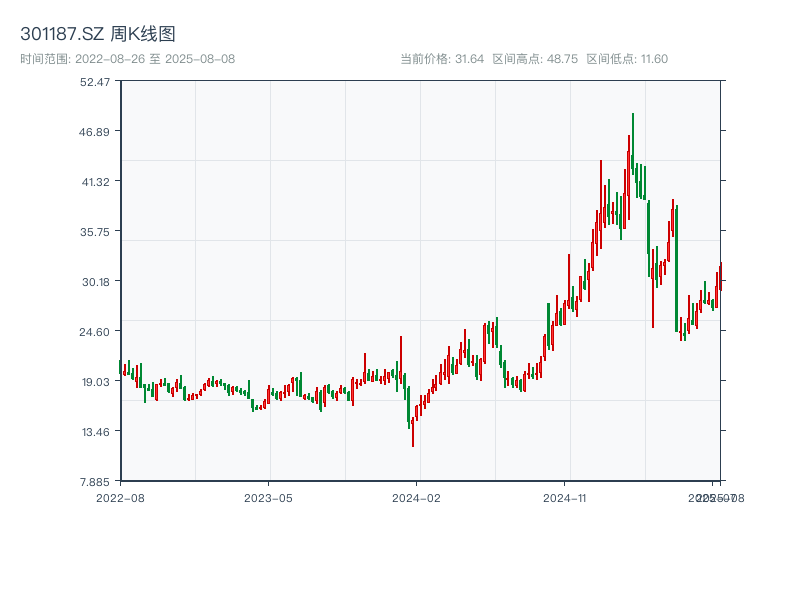Screen dimensions: 800x600
Task: Click the interval low label 区间低点: 11.60
Action: coord(627,59)
